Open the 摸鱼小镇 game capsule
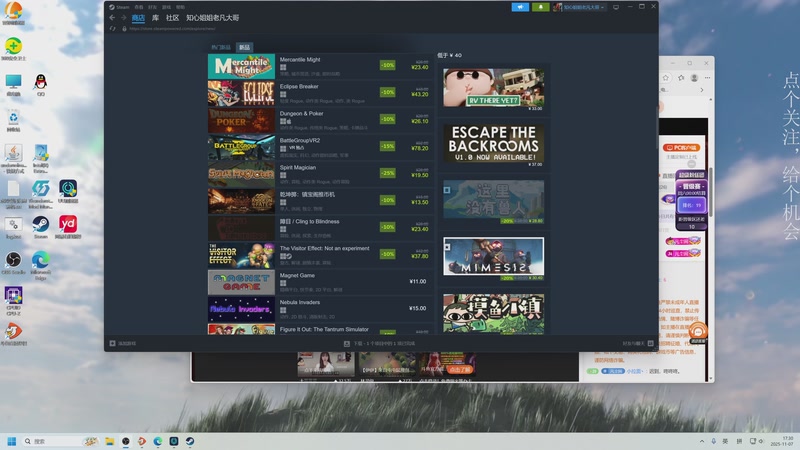 [493, 313]
